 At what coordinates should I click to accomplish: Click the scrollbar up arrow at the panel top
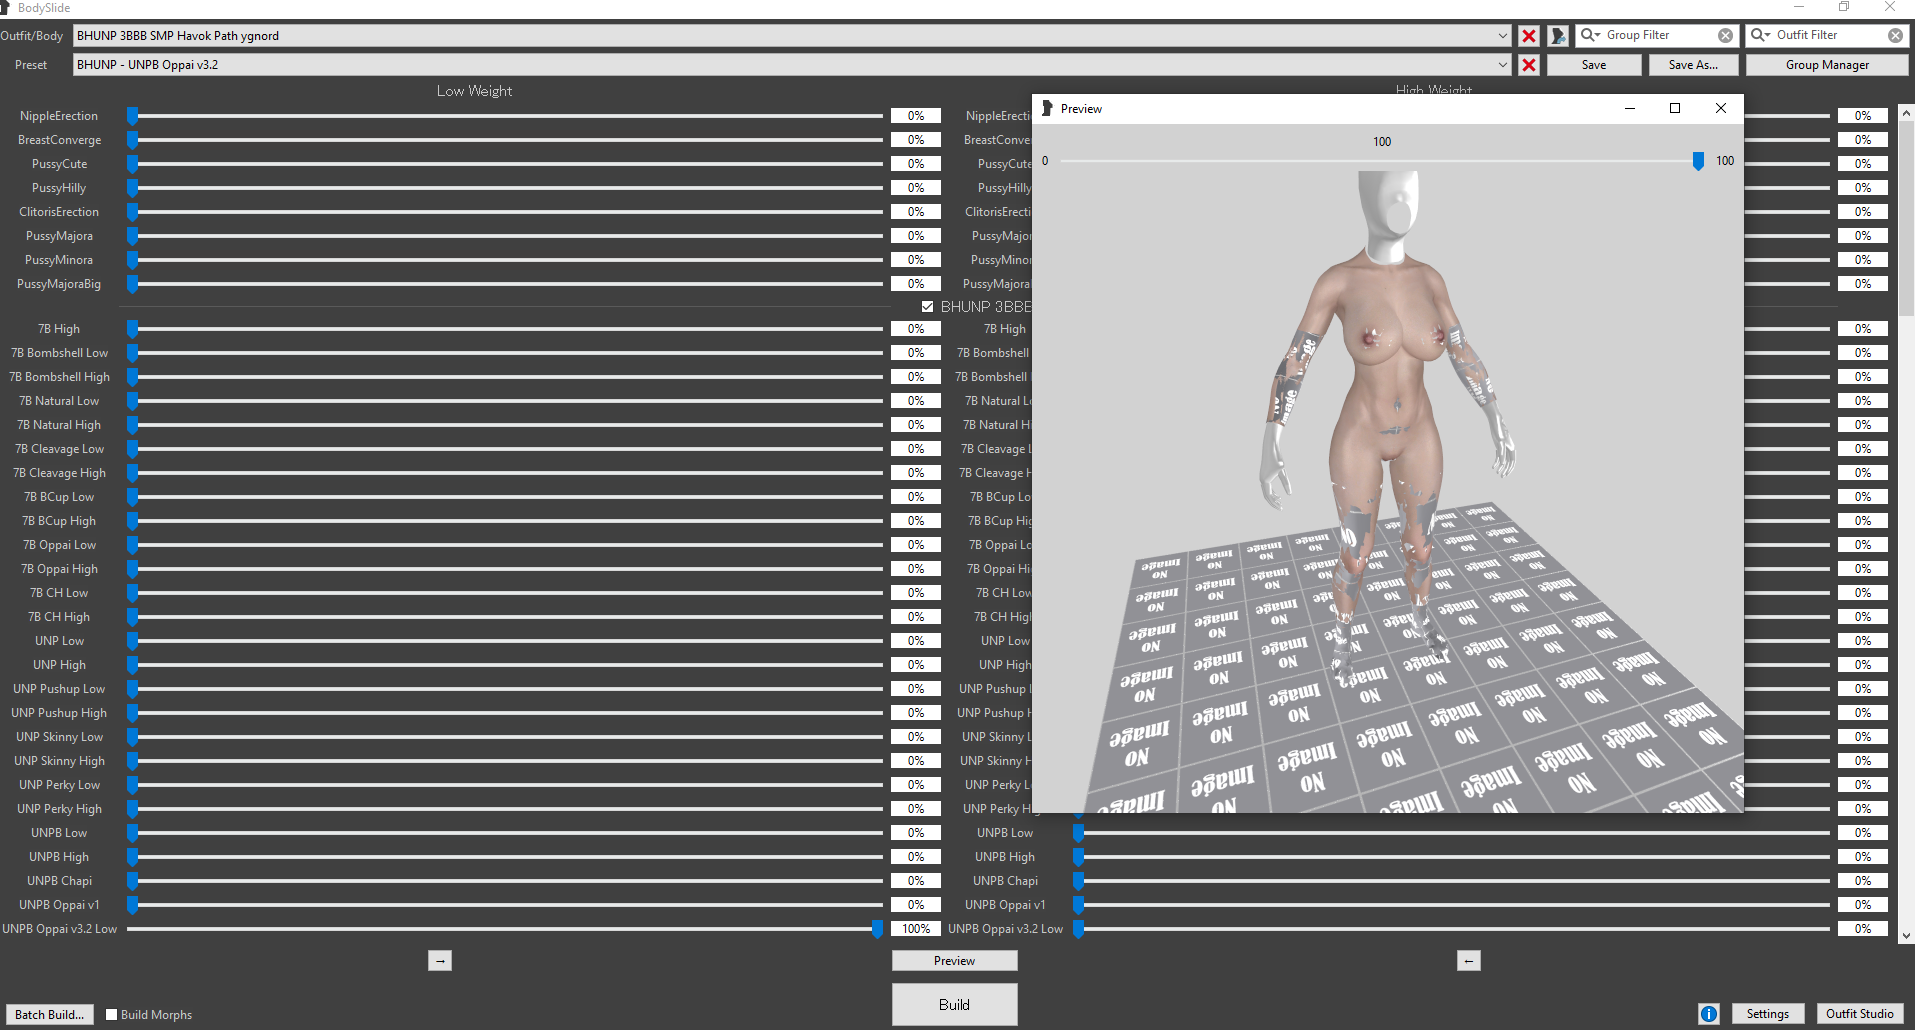1906,112
